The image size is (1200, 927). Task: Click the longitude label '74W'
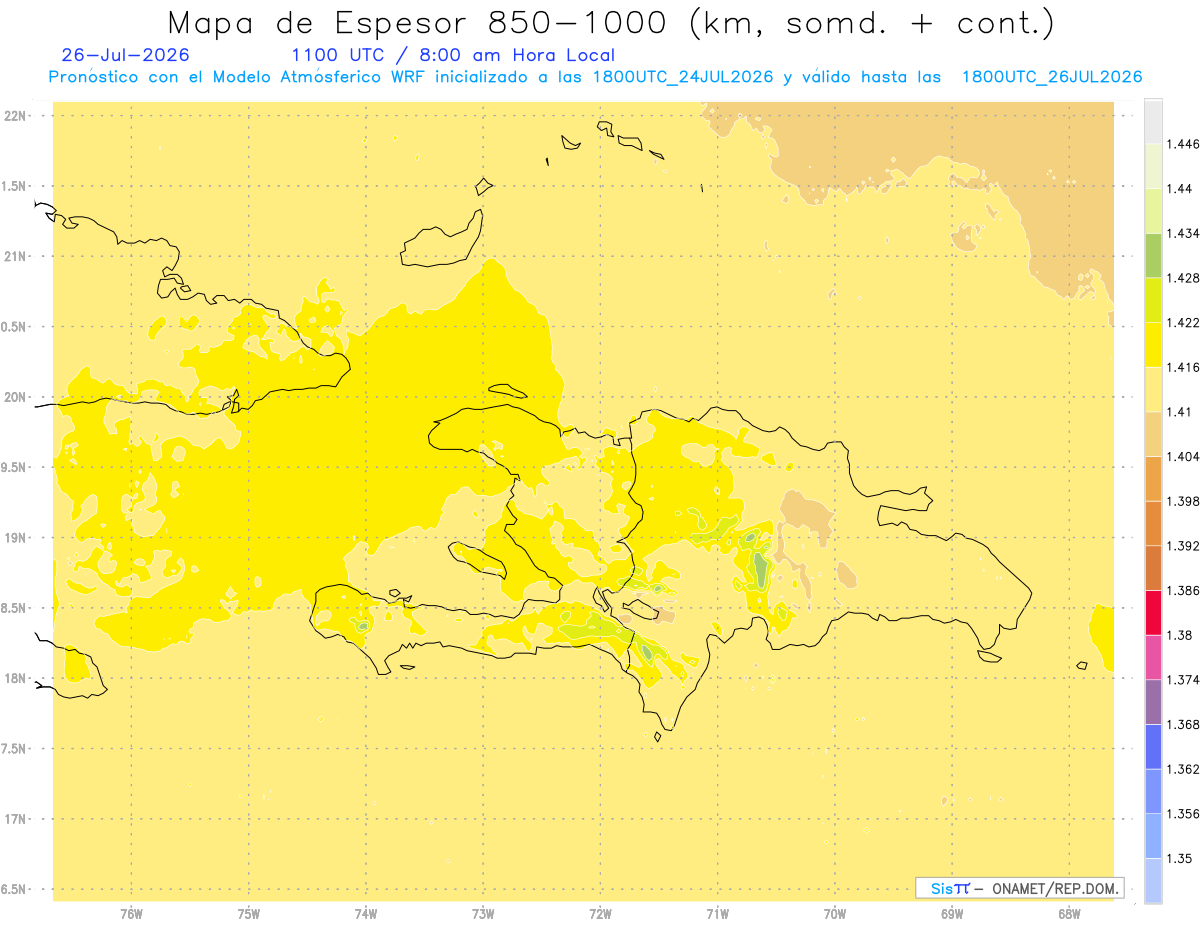(x=366, y=915)
